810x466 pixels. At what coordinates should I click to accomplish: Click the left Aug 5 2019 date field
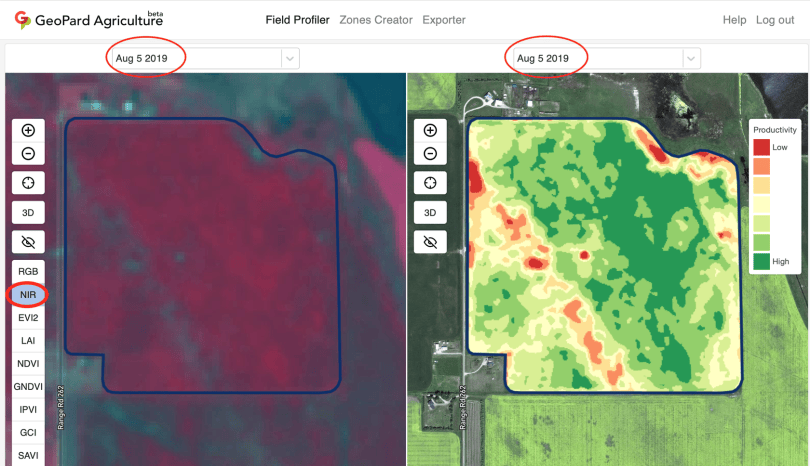(x=206, y=58)
